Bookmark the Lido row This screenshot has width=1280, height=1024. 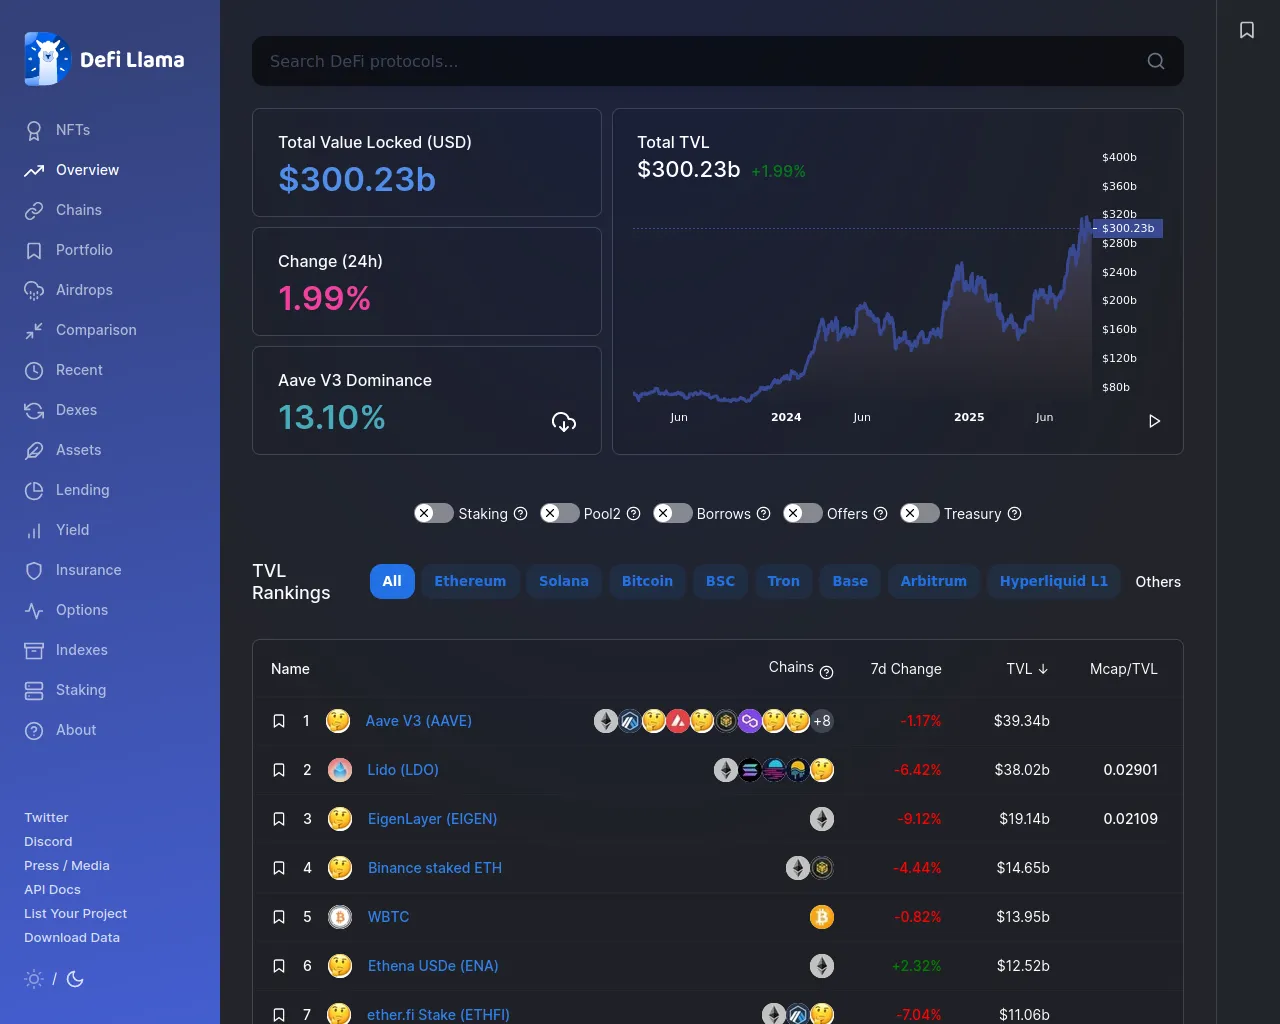279,770
